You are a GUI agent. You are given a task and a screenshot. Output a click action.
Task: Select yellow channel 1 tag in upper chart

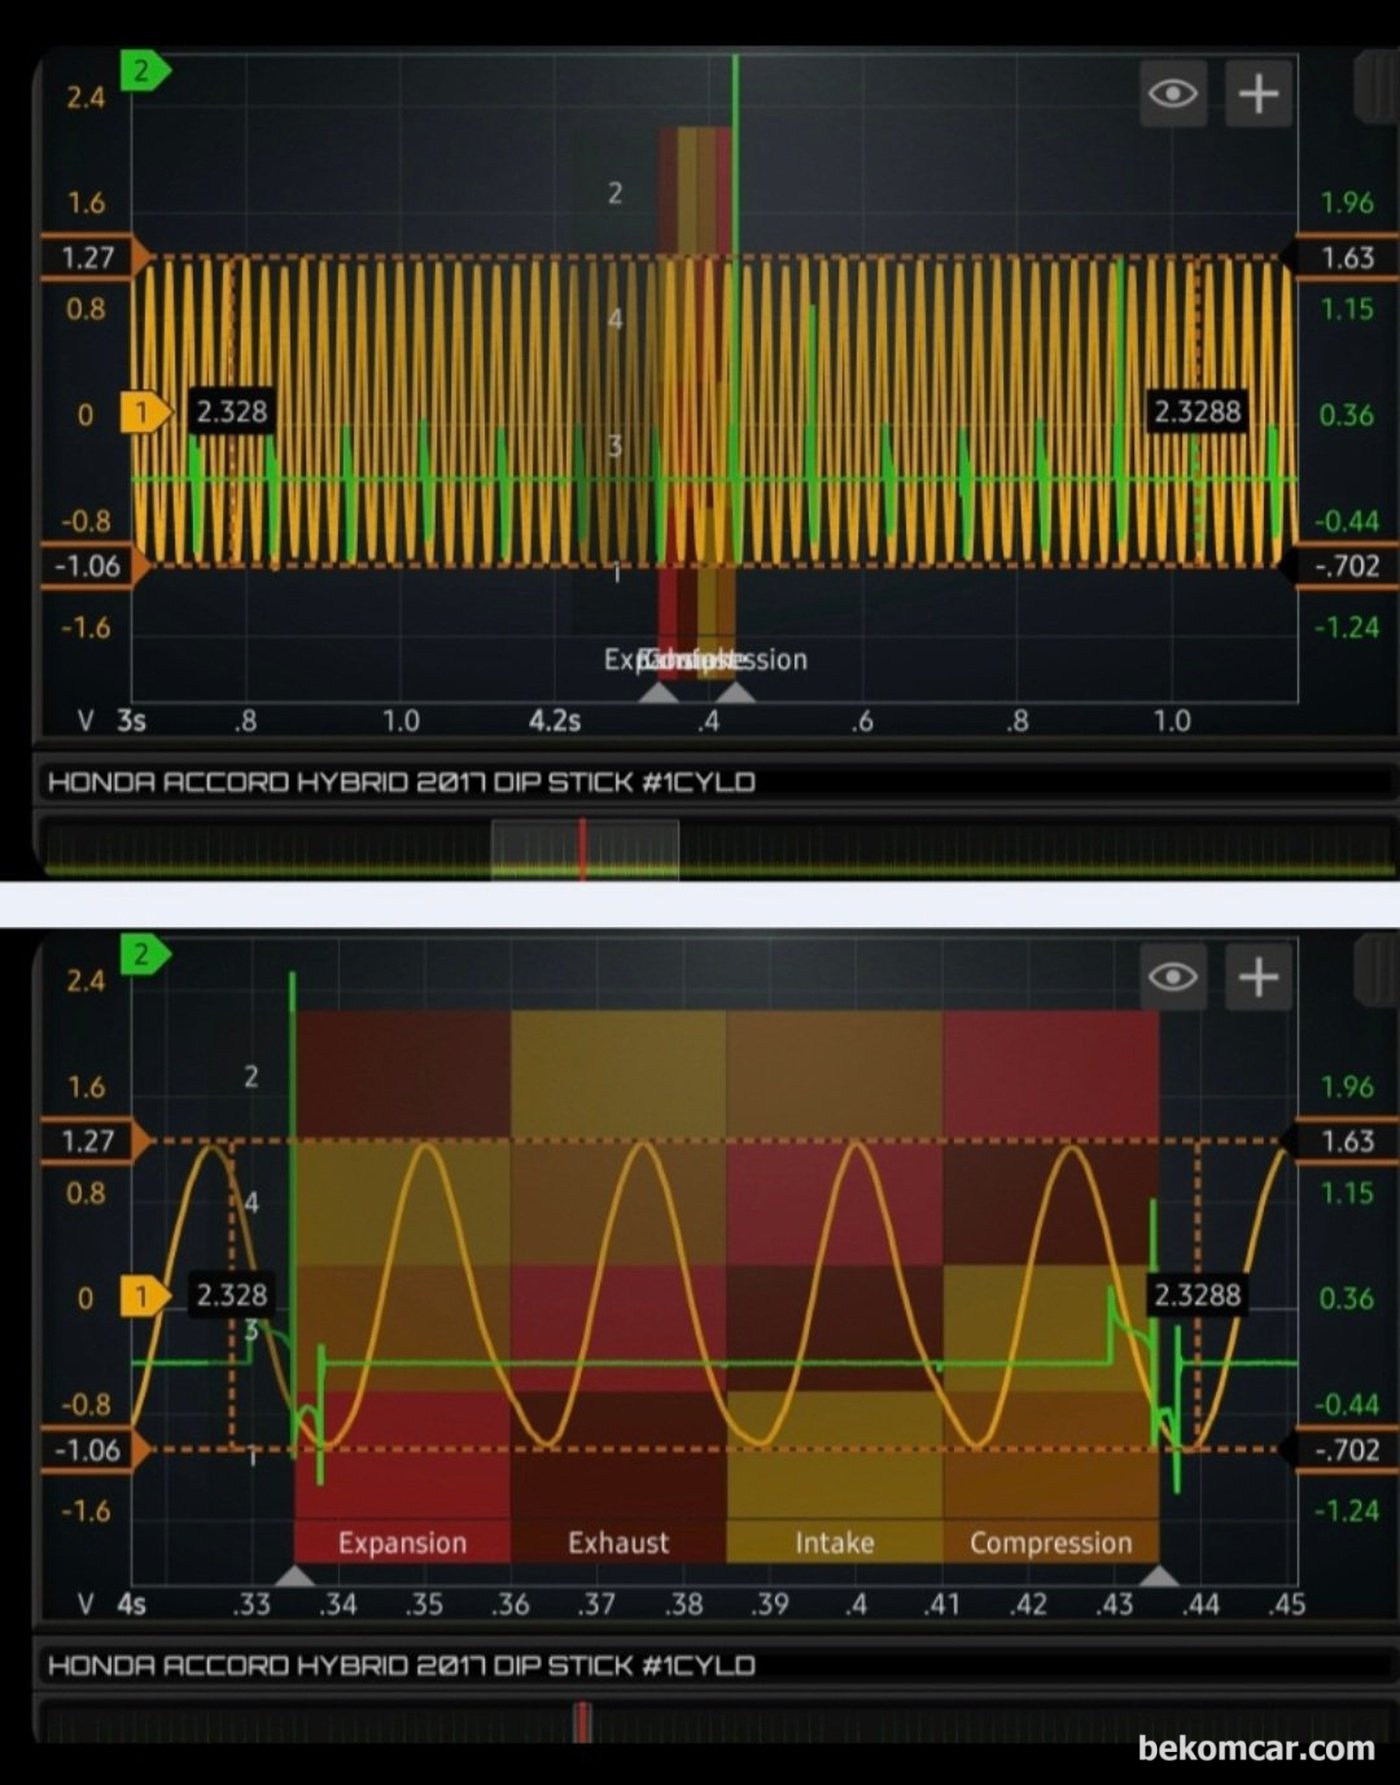point(143,412)
